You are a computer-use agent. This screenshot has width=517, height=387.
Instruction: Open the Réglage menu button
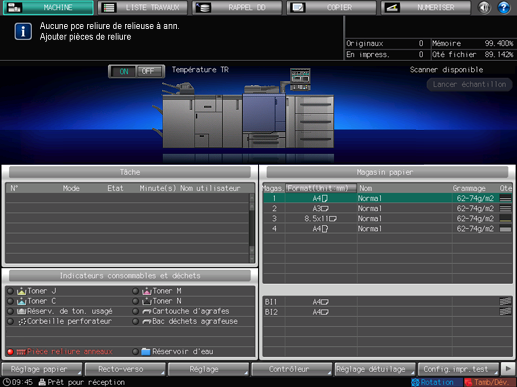(x=208, y=369)
